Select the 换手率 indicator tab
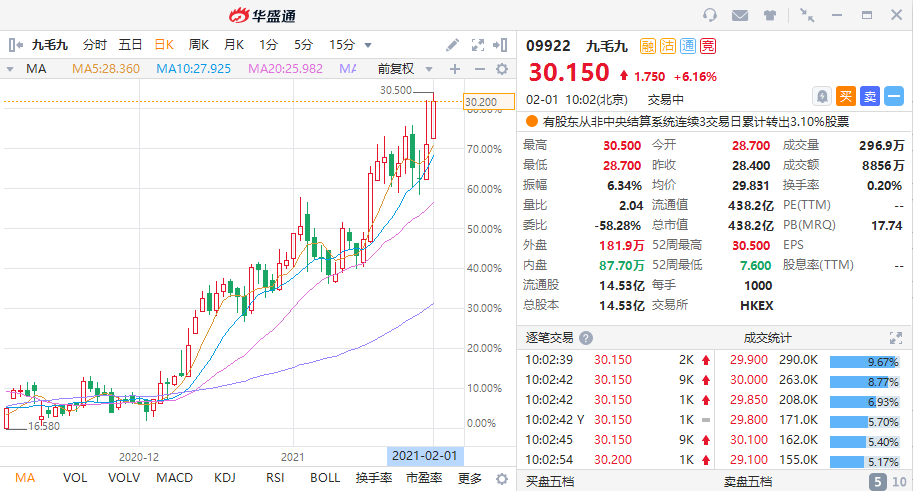Image resolution: width=913 pixels, height=491 pixels. point(374,478)
